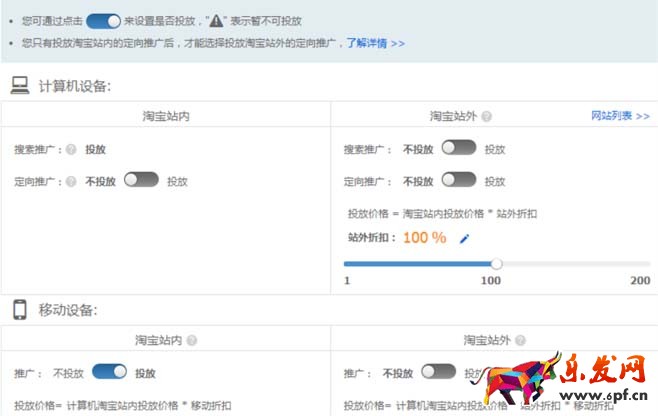Screen dimensions: 658x416
Task: Click the mobile phone icon by 移动设备
Action: pyautogui.click(x=19, y=309)
